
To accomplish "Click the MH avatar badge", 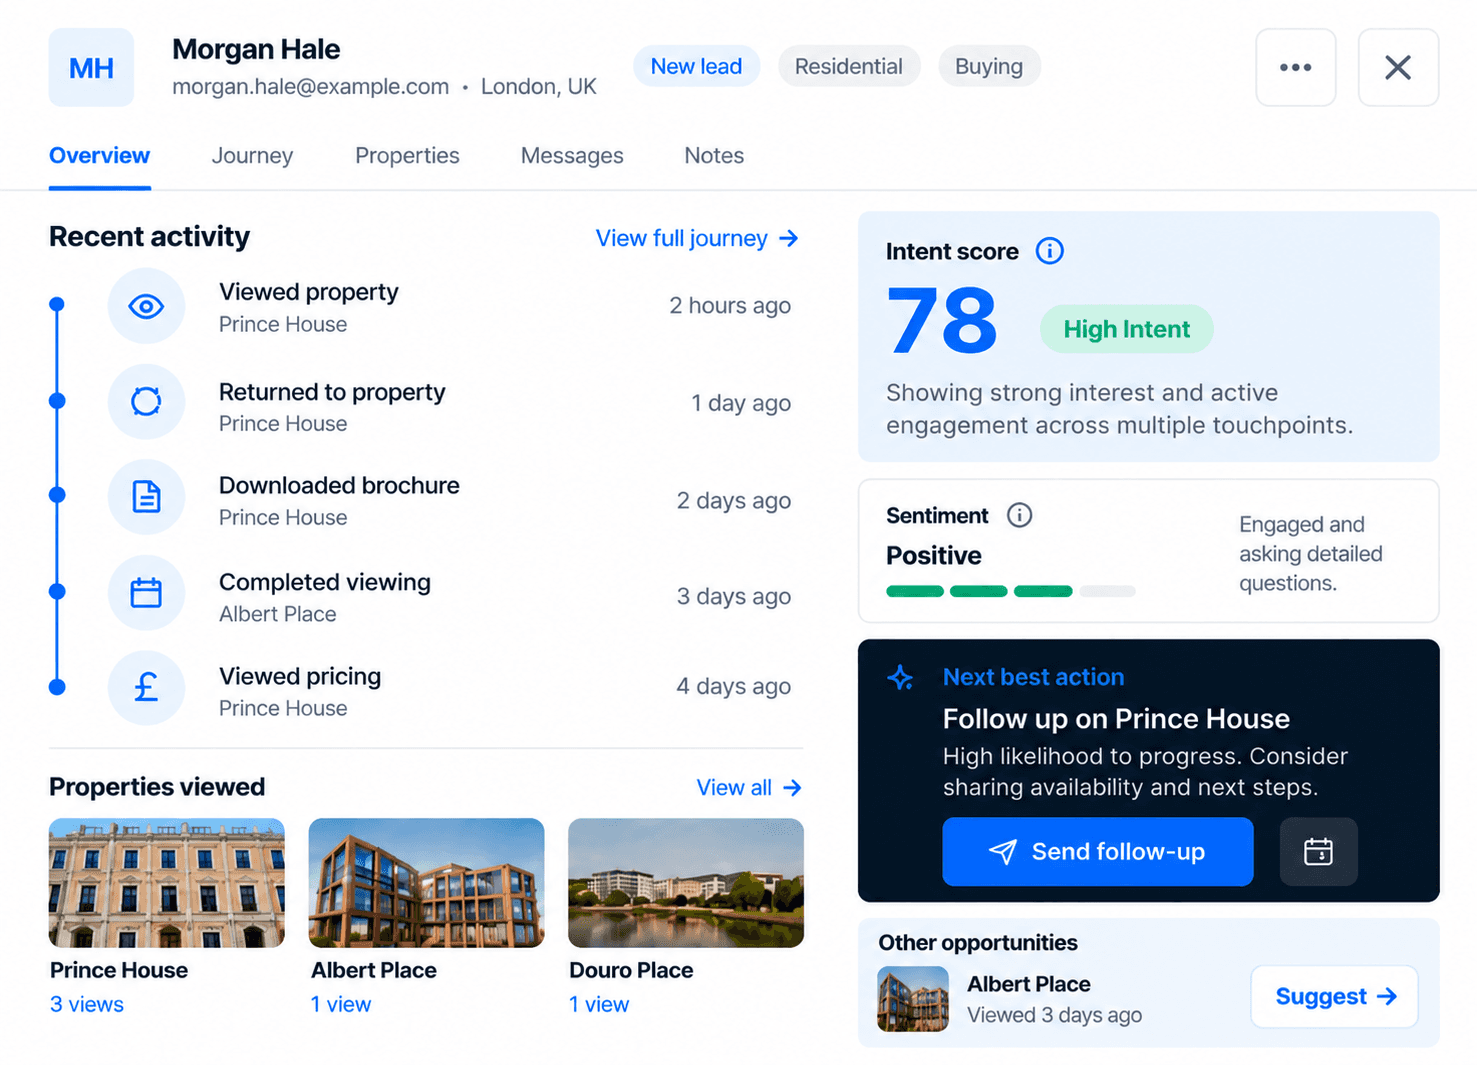I will point(91,67).
